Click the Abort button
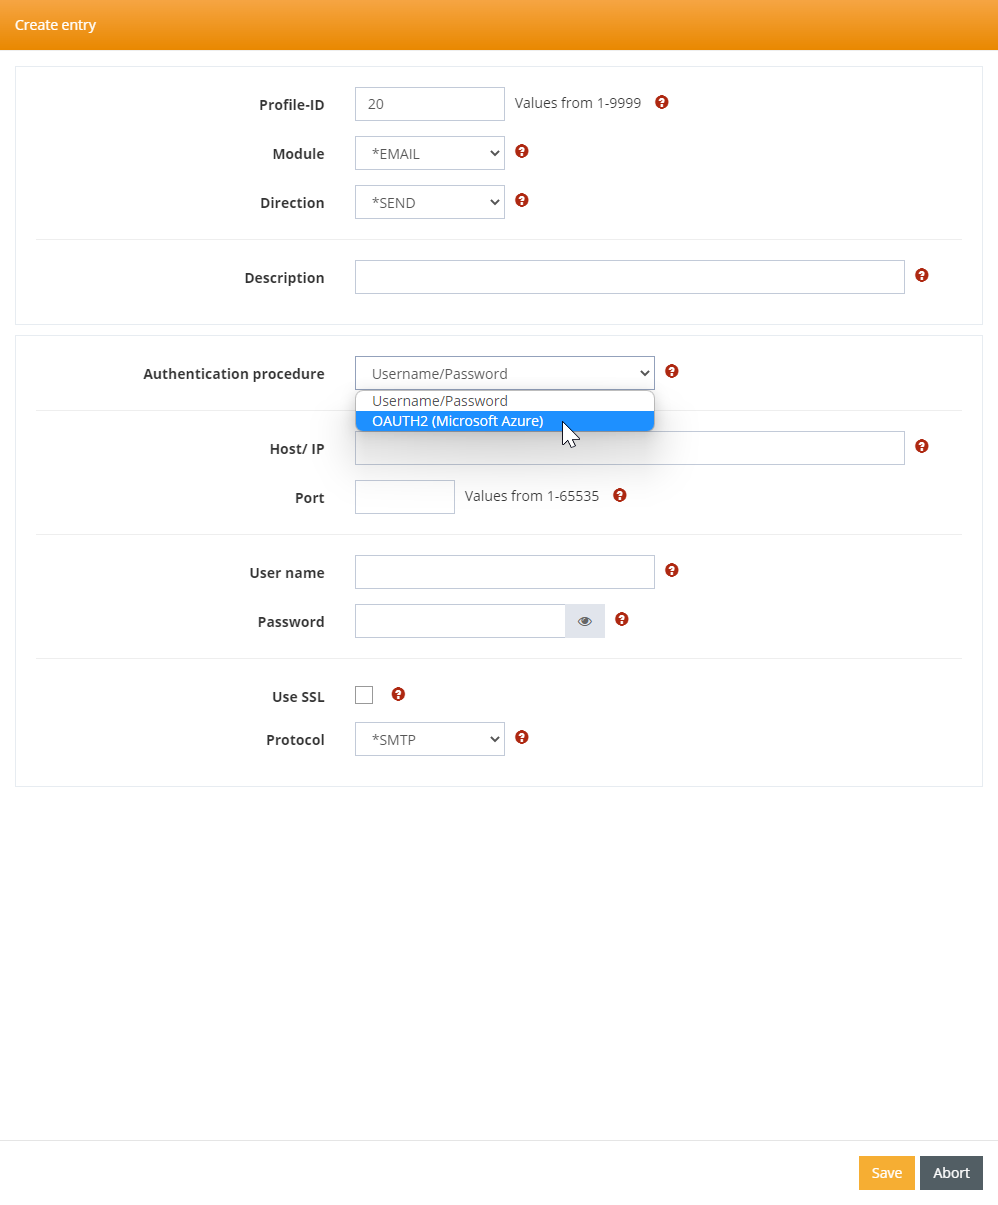This screenshot has width=998, height=1205. point(950,1173)
